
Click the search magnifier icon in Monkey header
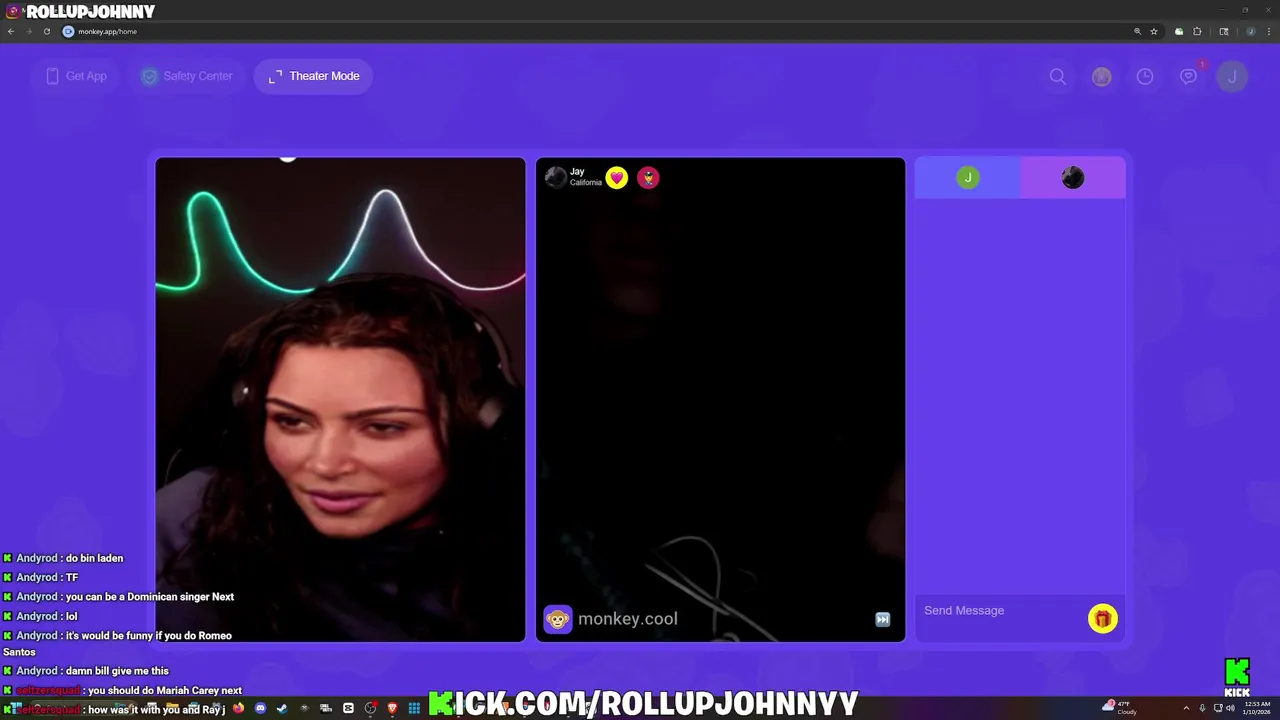(x=1057, y=76)
